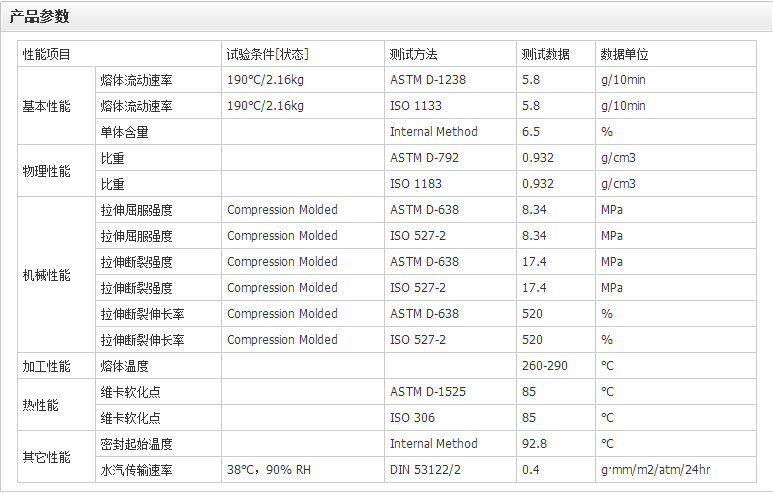Click the 测试数据 column header

(546, 54)
